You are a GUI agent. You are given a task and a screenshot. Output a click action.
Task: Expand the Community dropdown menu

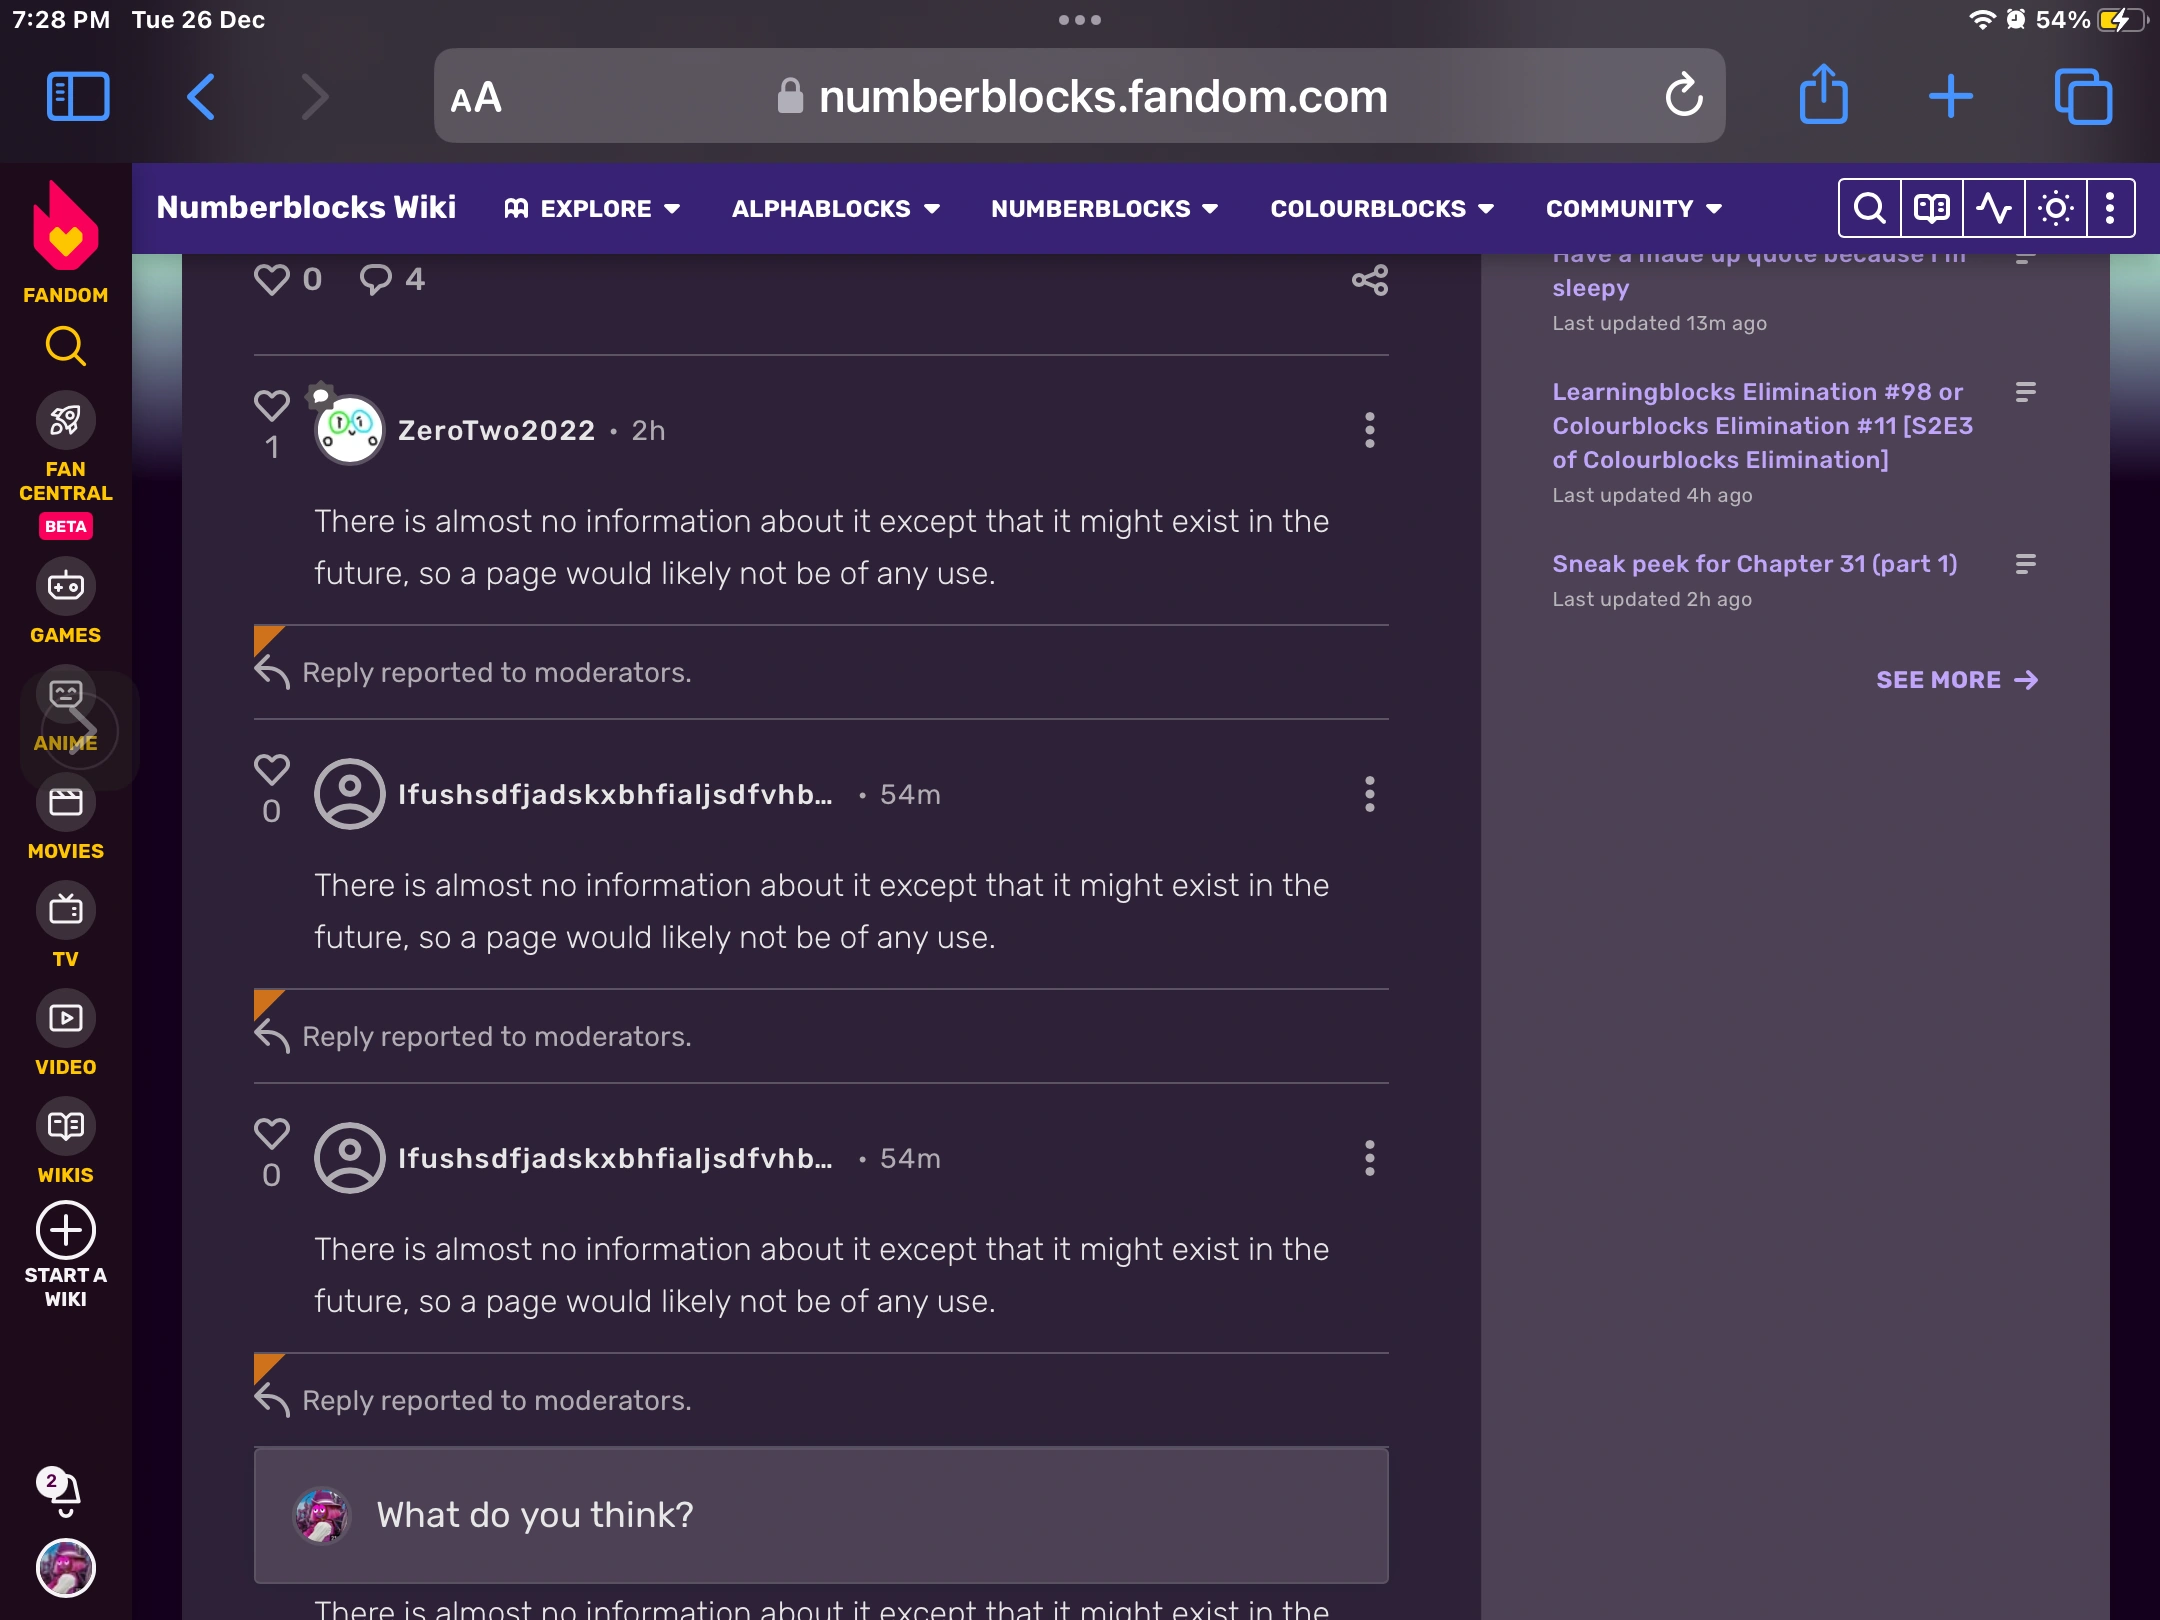[x=1633, y=208]
